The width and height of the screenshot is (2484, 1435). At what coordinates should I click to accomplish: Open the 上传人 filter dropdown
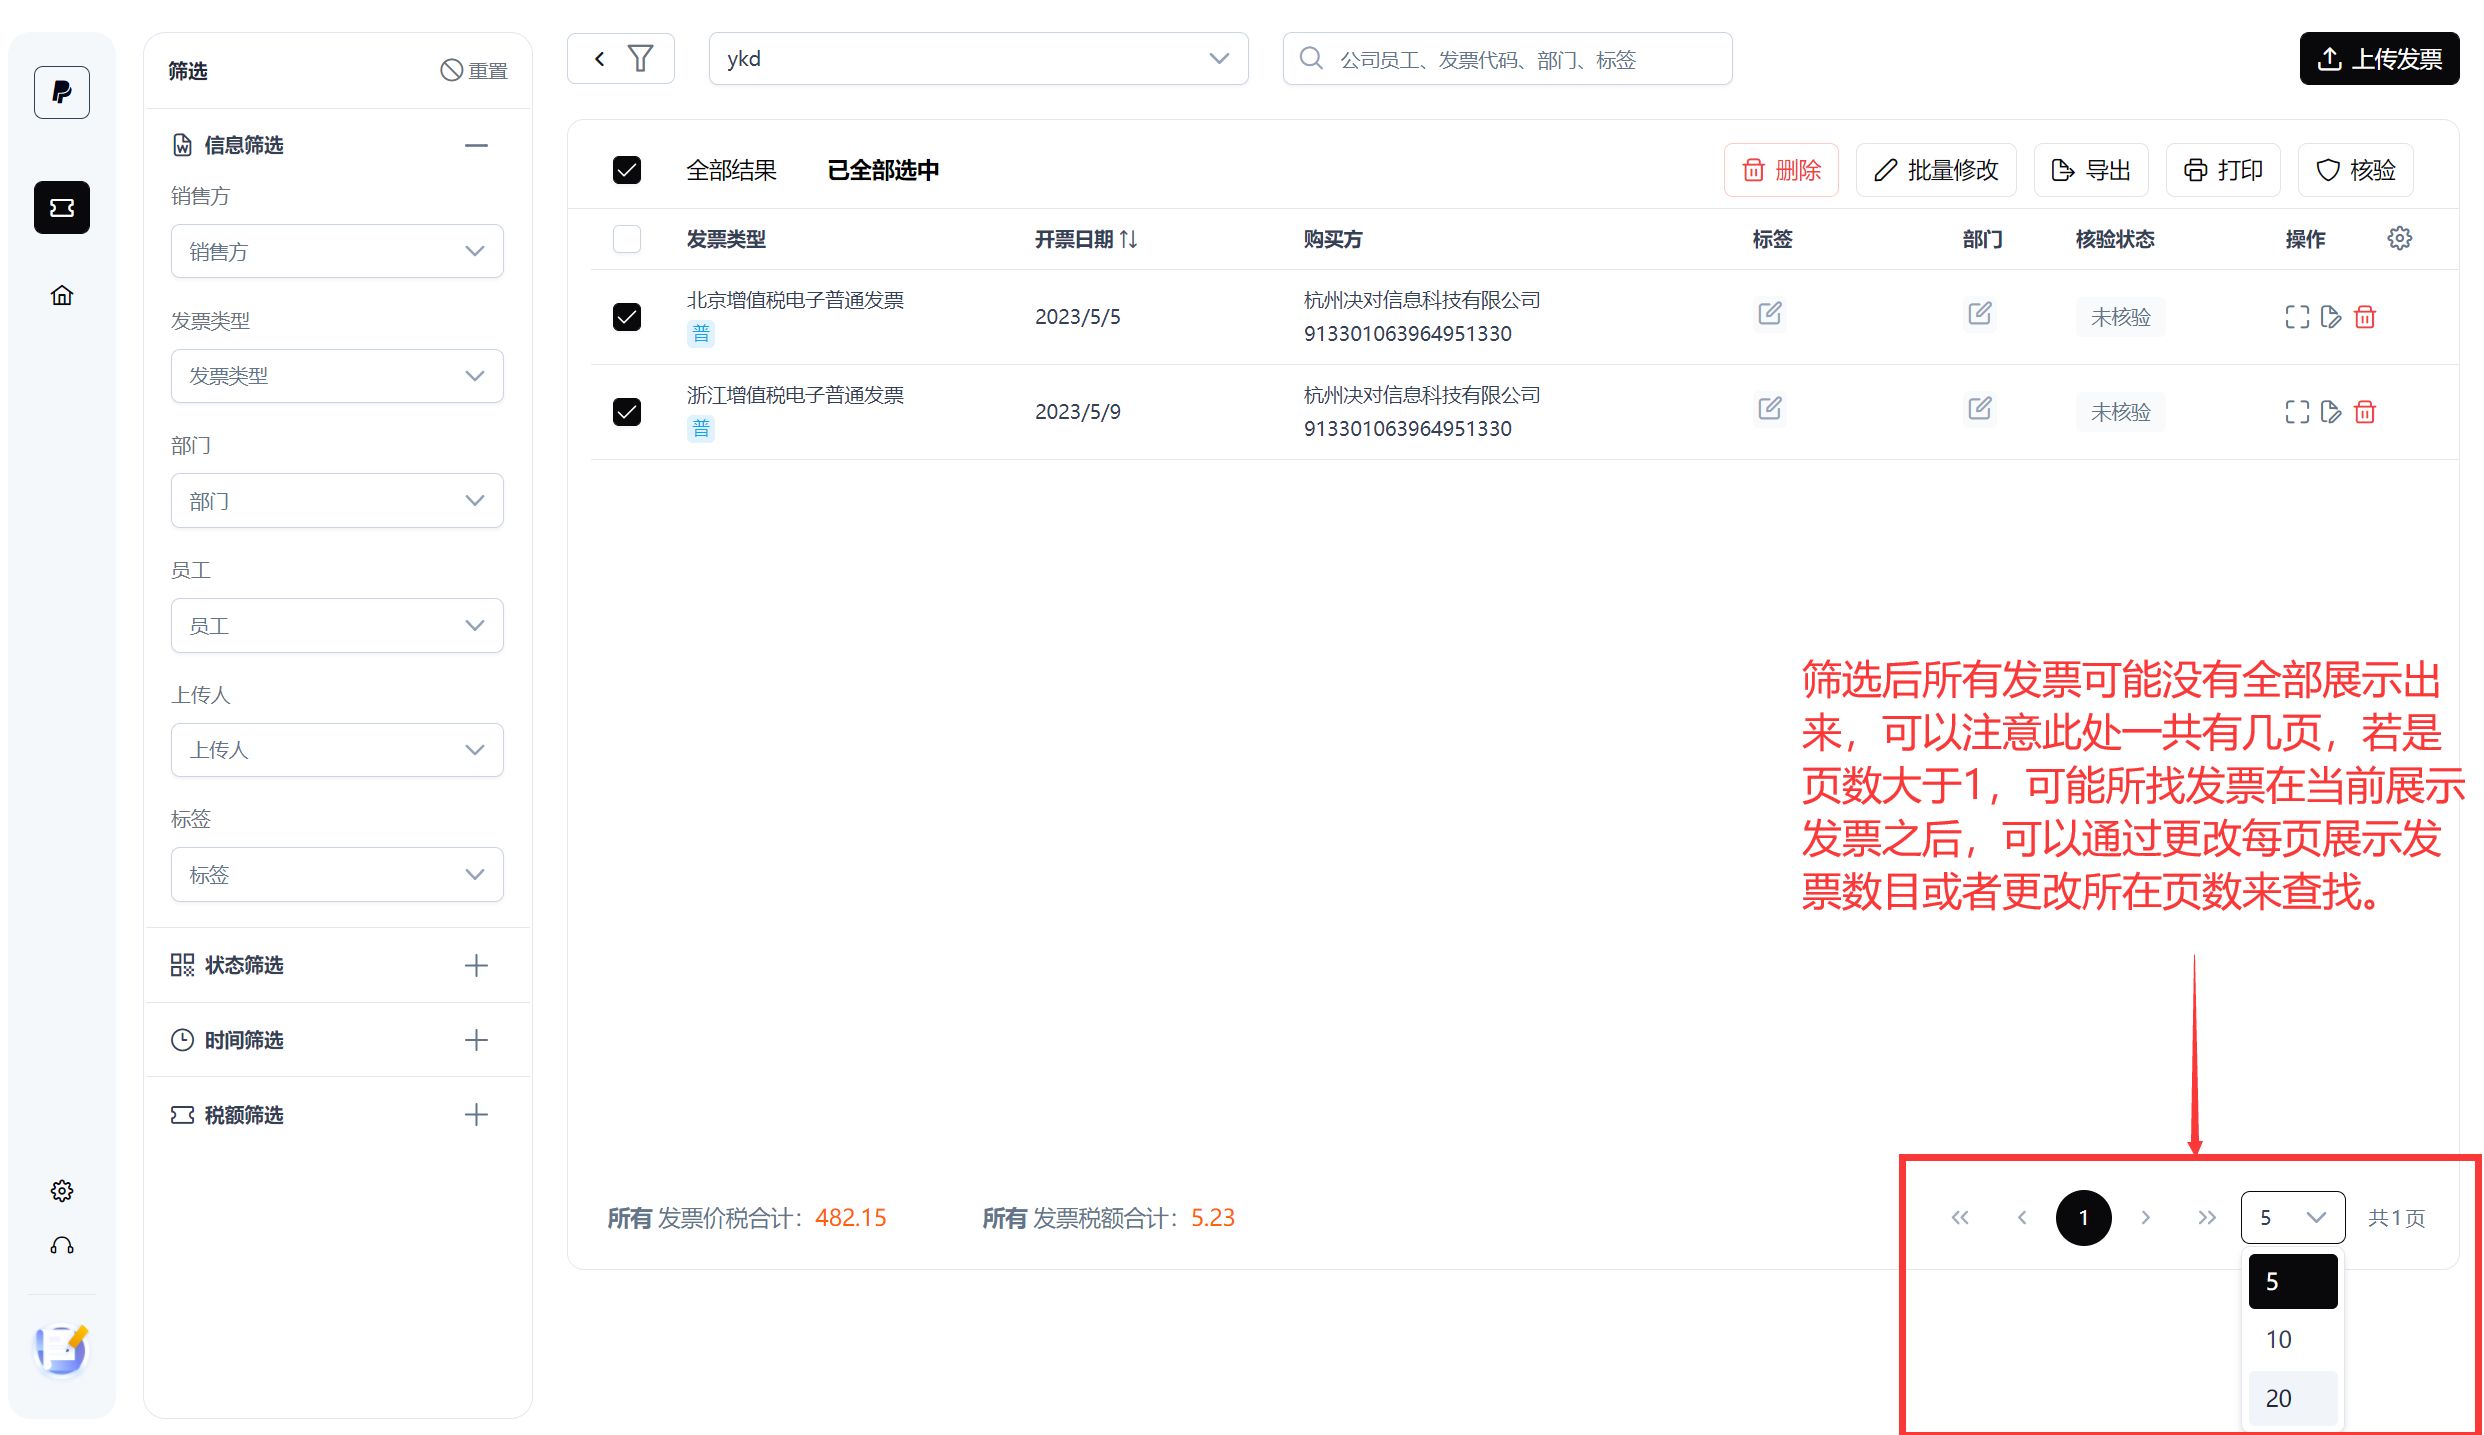[x=337, y=750]
